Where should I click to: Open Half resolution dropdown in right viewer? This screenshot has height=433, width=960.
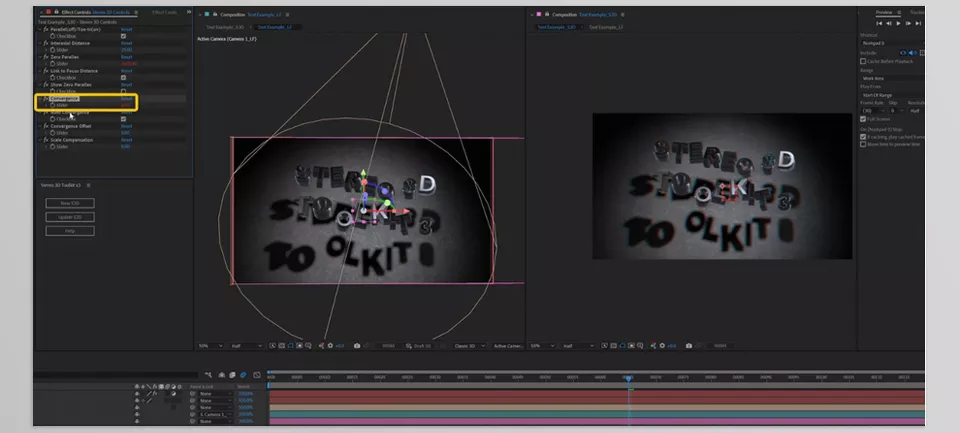click(579, 346)
